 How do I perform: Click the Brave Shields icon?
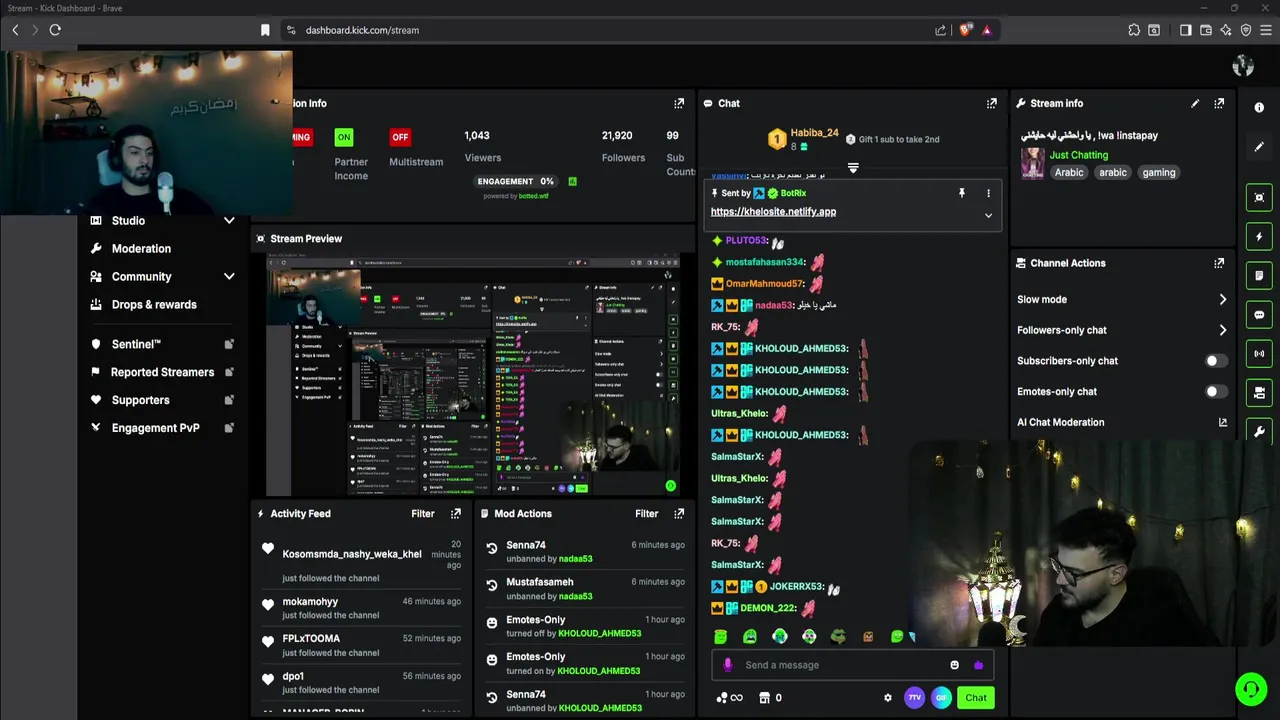point(965,30)
